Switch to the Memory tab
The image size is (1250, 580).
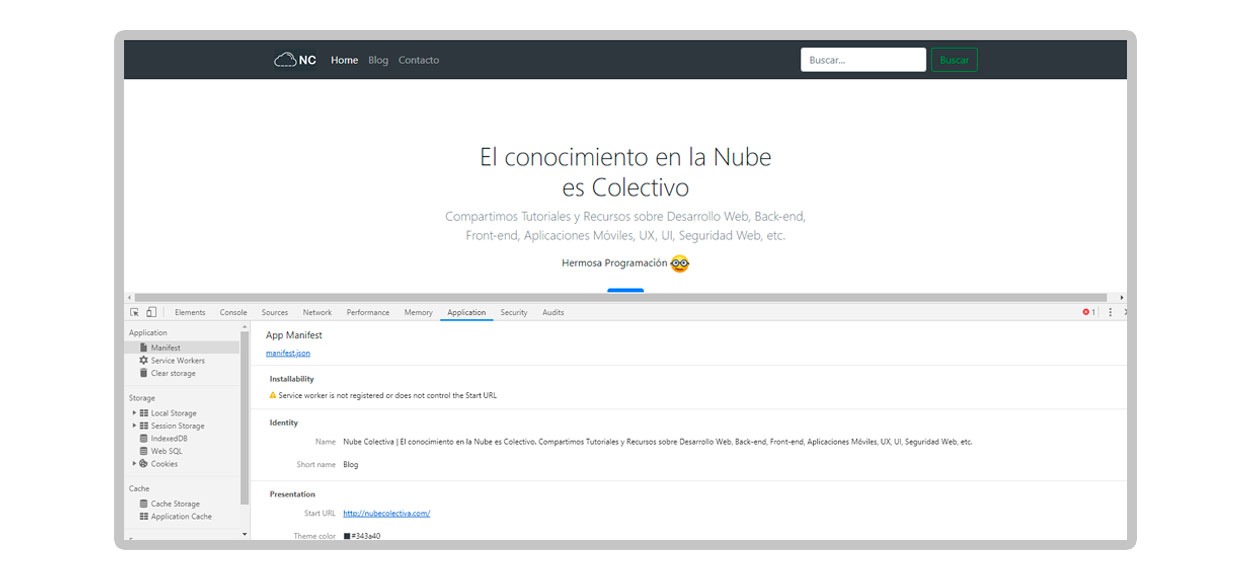click(x=418, y=312)
